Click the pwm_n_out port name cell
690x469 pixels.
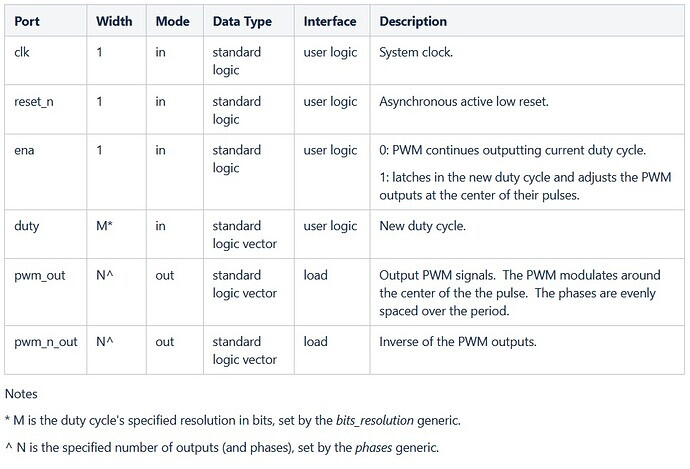point(44,341)
